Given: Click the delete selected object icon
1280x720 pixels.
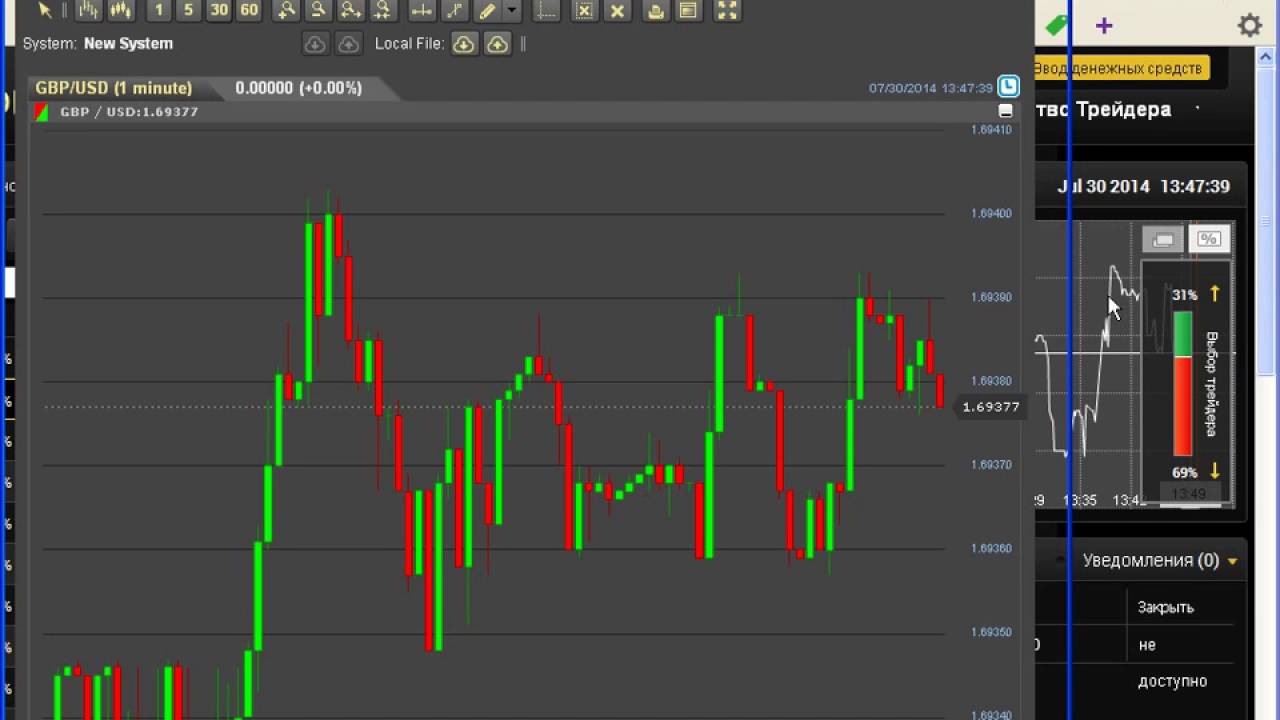Looking at the screenshot, I should coord(585,10).
